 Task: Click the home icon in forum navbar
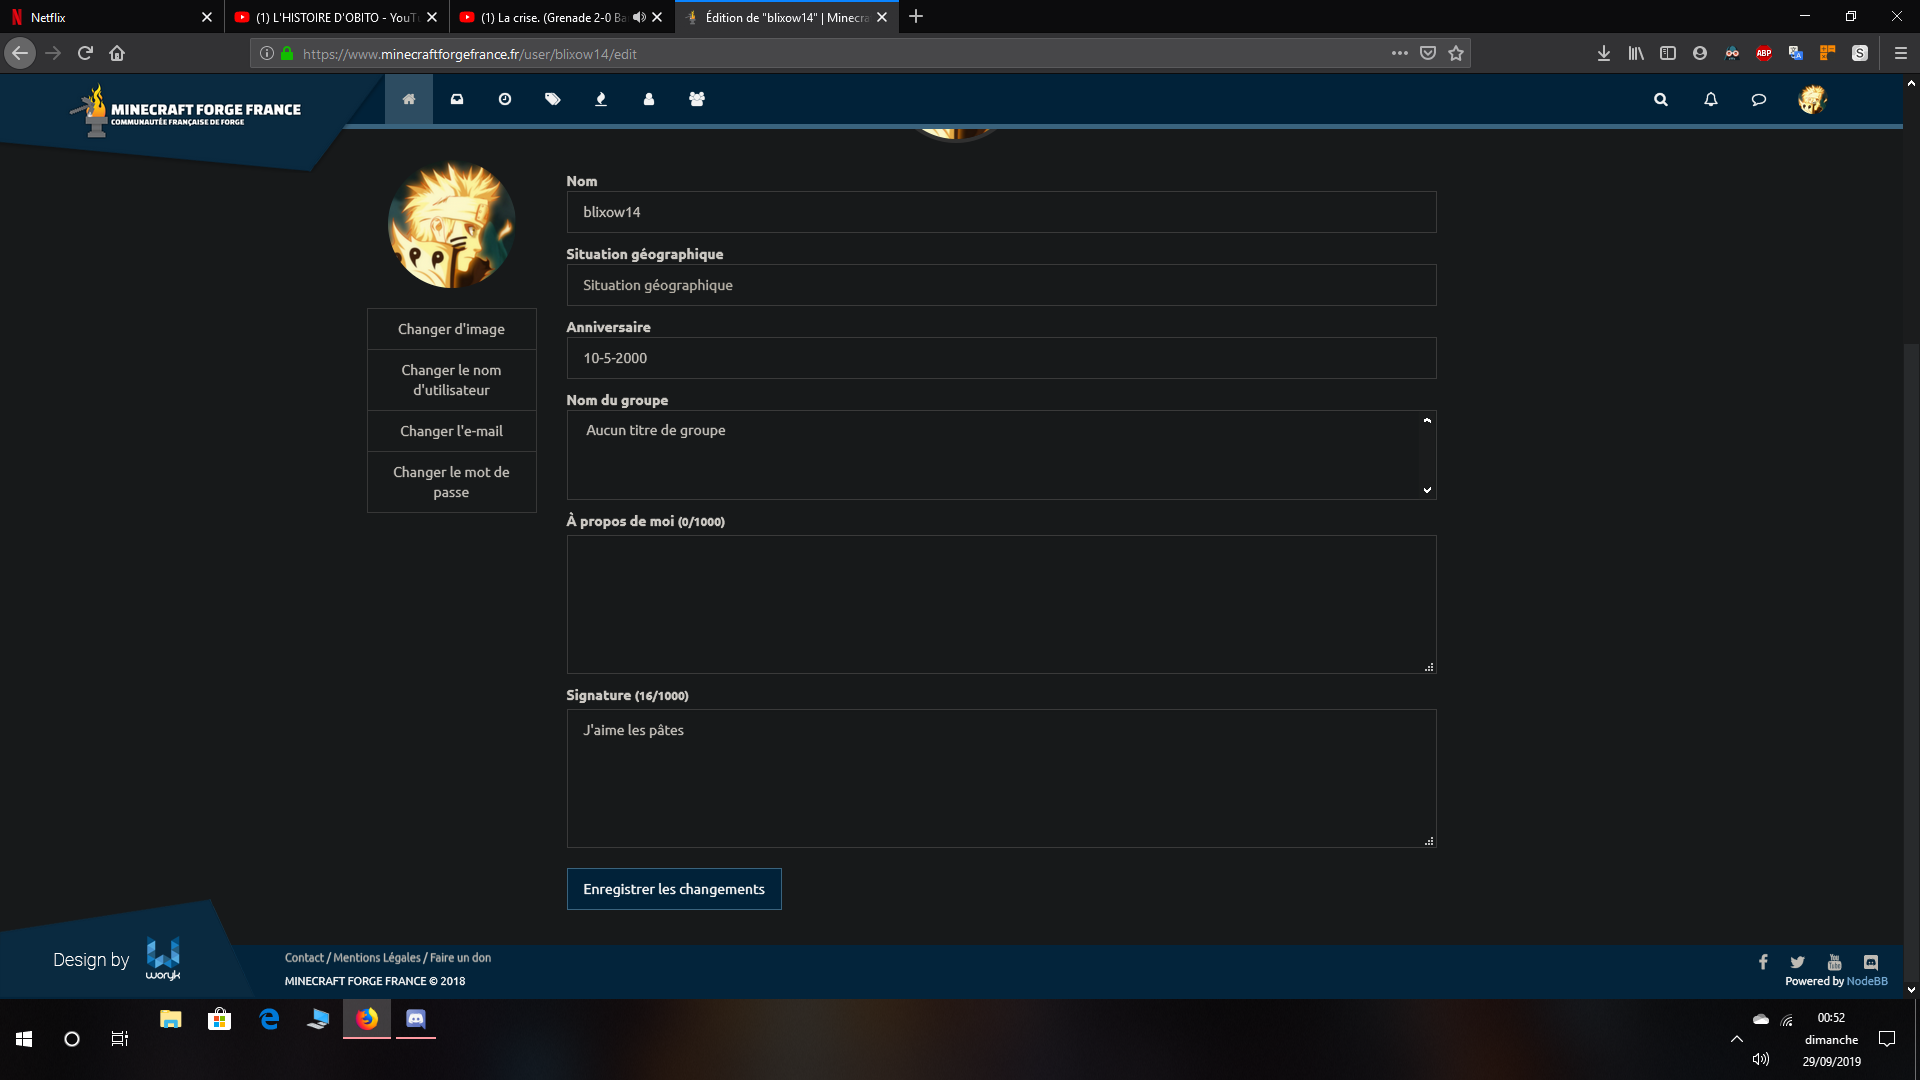(x=408, y=99)
